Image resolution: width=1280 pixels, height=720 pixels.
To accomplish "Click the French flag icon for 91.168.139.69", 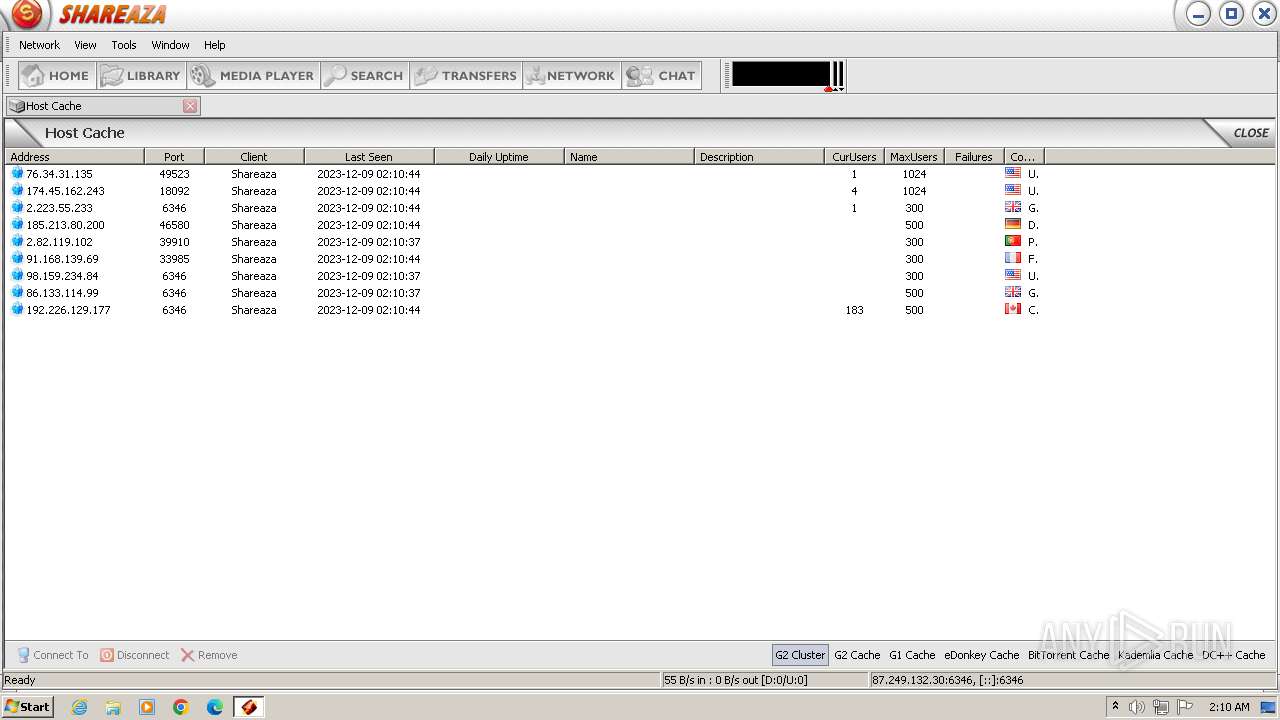I will [x=1013, y=258].
